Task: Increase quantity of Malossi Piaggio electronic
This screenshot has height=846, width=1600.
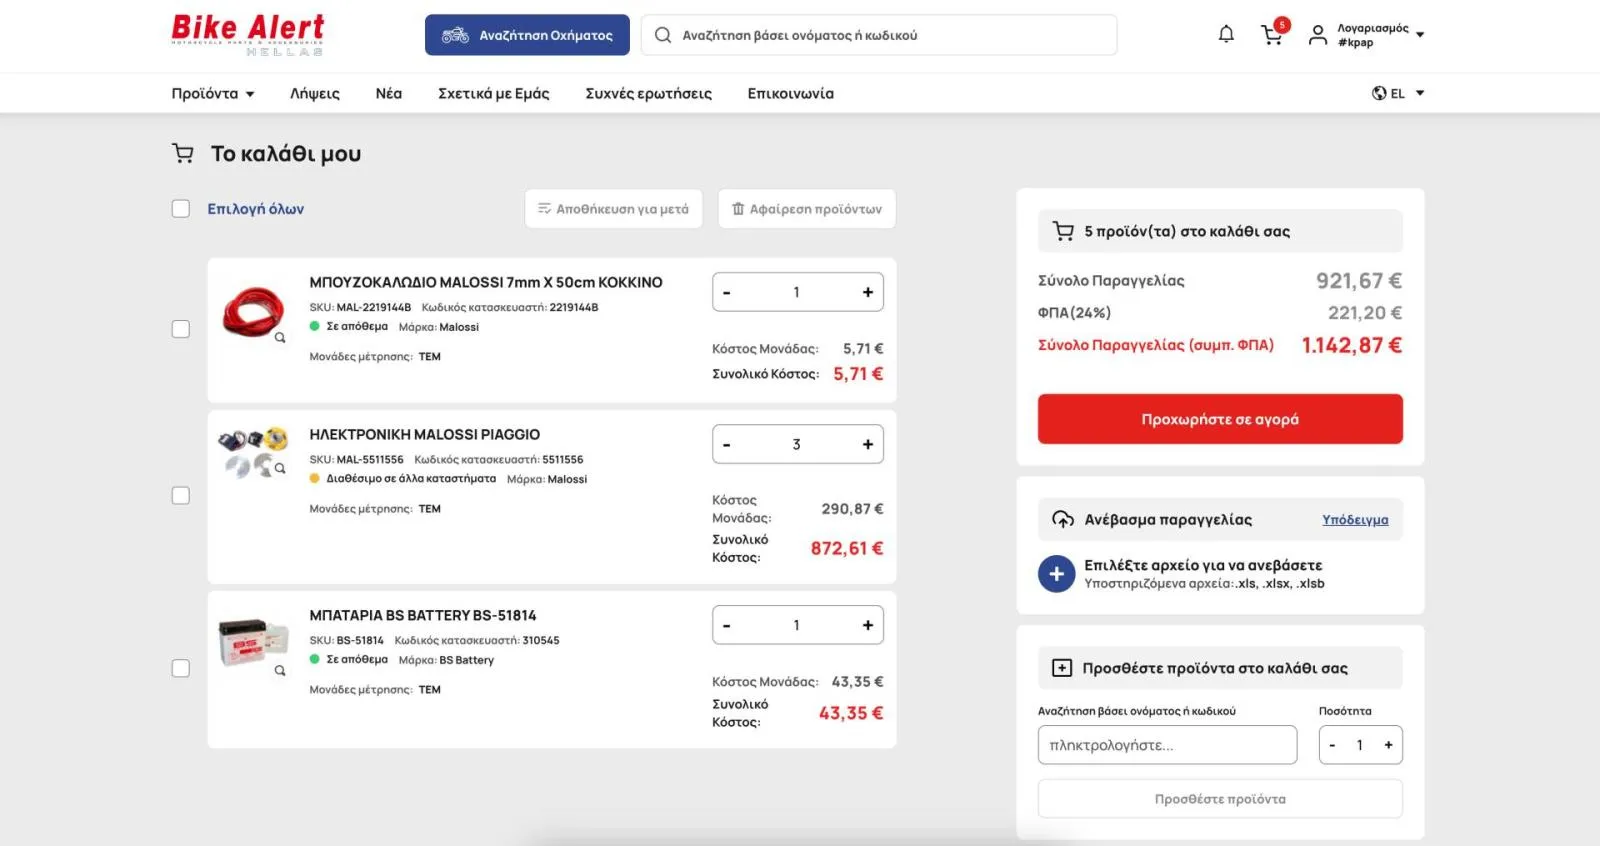Action: (867, 444)
